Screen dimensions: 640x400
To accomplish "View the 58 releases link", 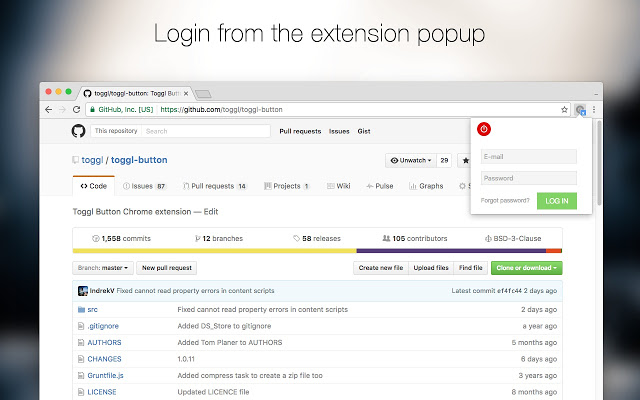I will pos(317,238).
